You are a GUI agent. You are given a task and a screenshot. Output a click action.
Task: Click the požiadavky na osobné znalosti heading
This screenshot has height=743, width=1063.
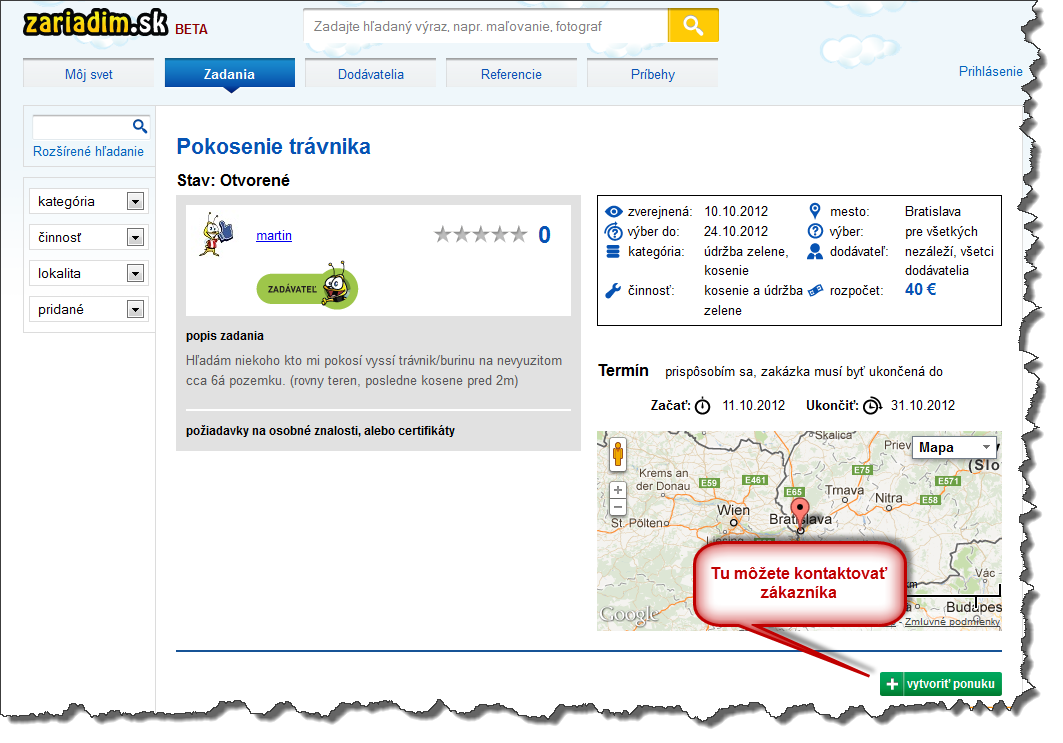[320, 430]
